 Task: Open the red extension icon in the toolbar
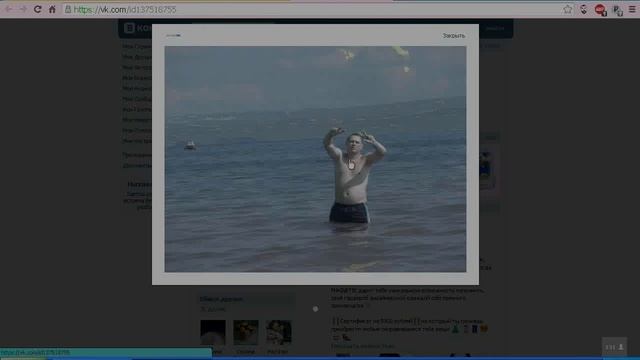click(600, 10)
